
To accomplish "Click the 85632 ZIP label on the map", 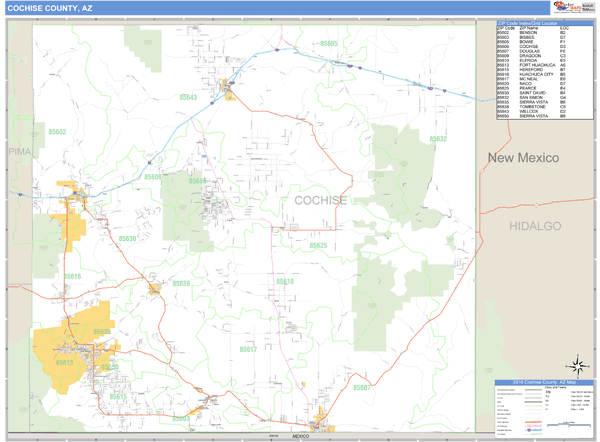I will coord(438,139).
